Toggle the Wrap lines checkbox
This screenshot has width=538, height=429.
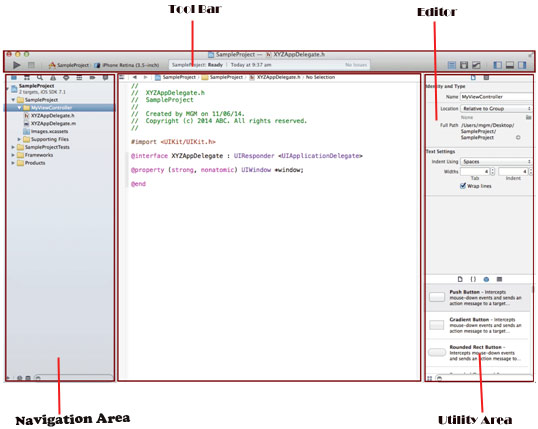click(463, 186)
